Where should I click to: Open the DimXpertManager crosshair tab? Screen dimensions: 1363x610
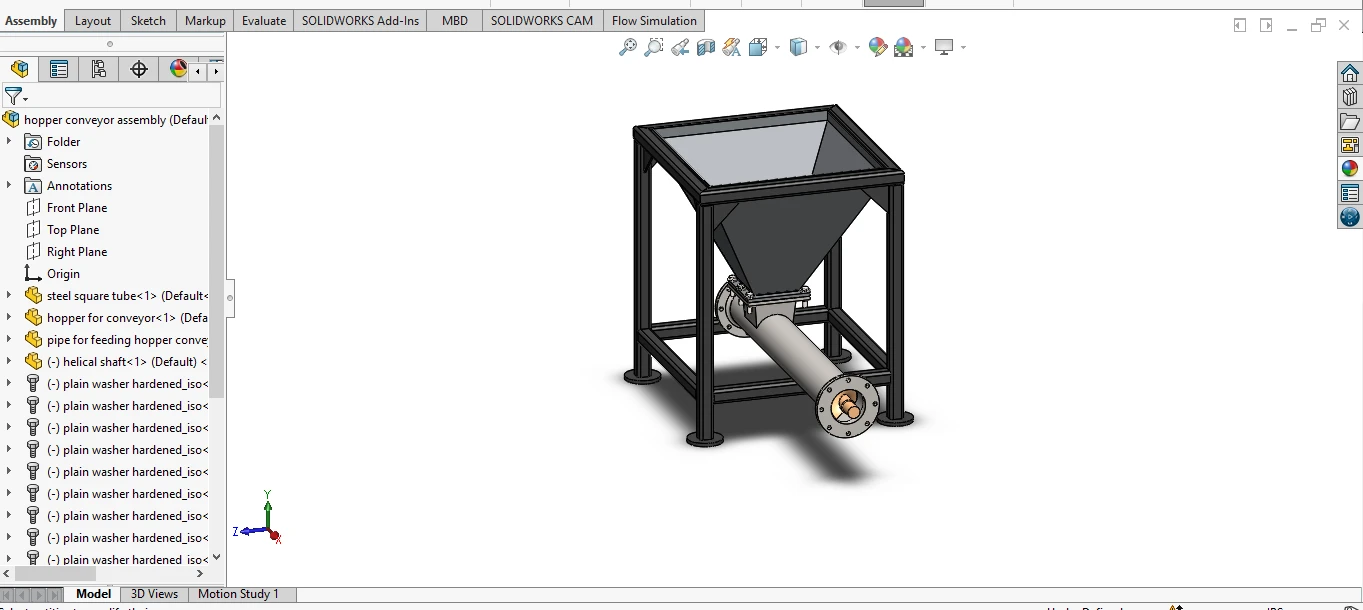(139, 69)
